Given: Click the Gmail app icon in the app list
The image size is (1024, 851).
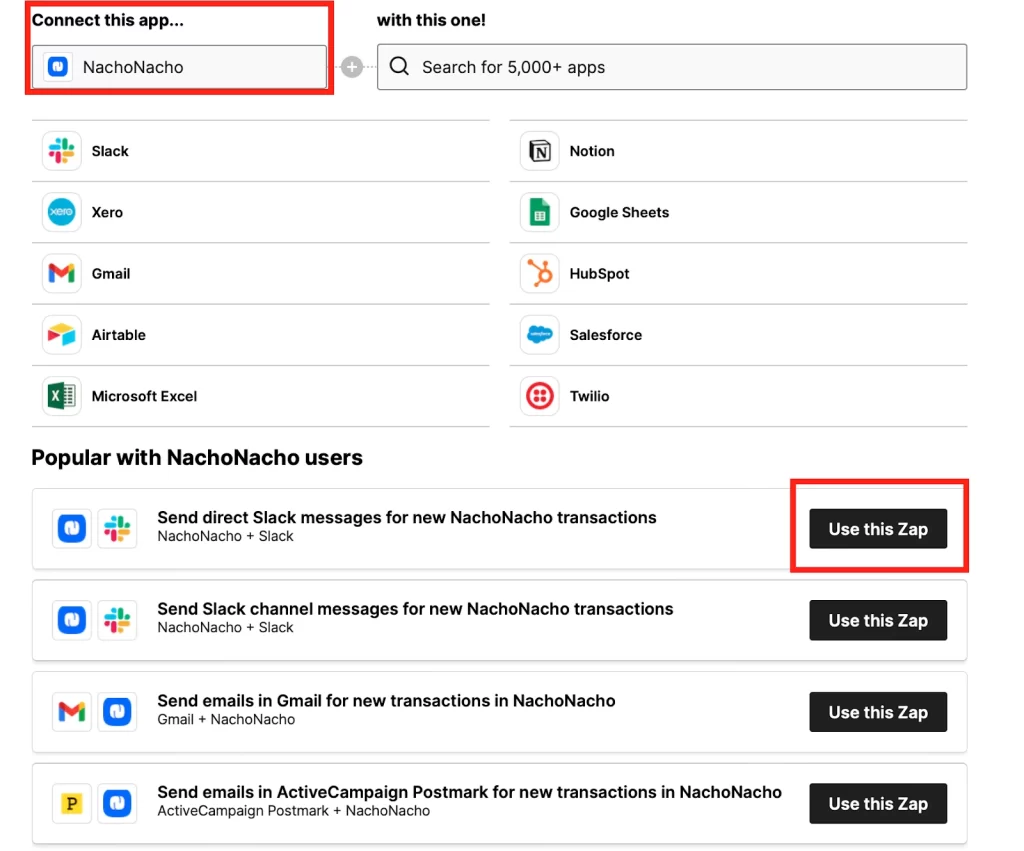Looking at the screenshot, I should (61, 273).
